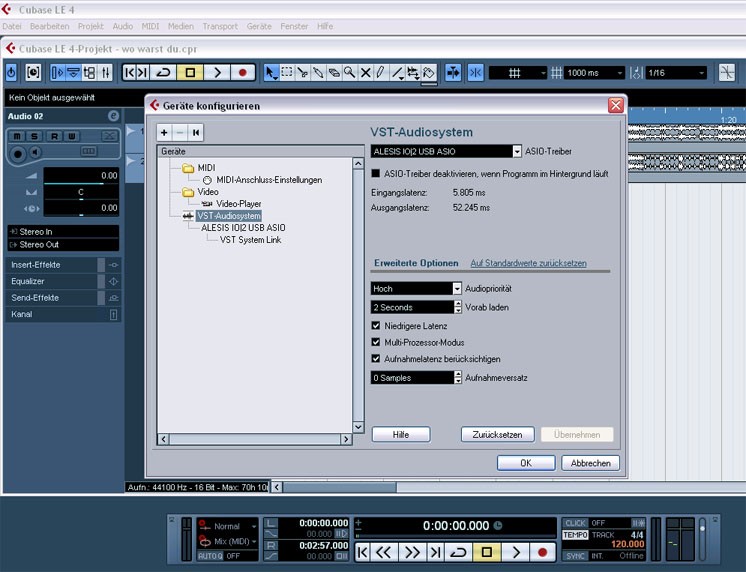
Task: Select the Mute X tool
Action: 365,73
